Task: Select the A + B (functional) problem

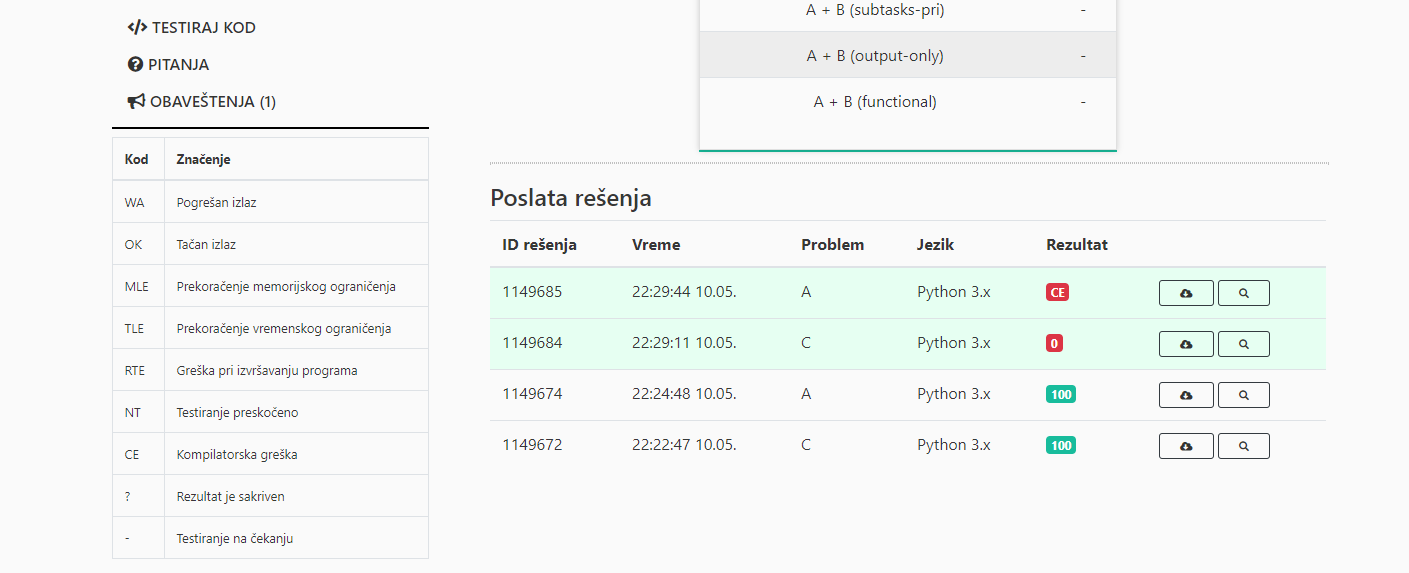Action: [874, 102]
